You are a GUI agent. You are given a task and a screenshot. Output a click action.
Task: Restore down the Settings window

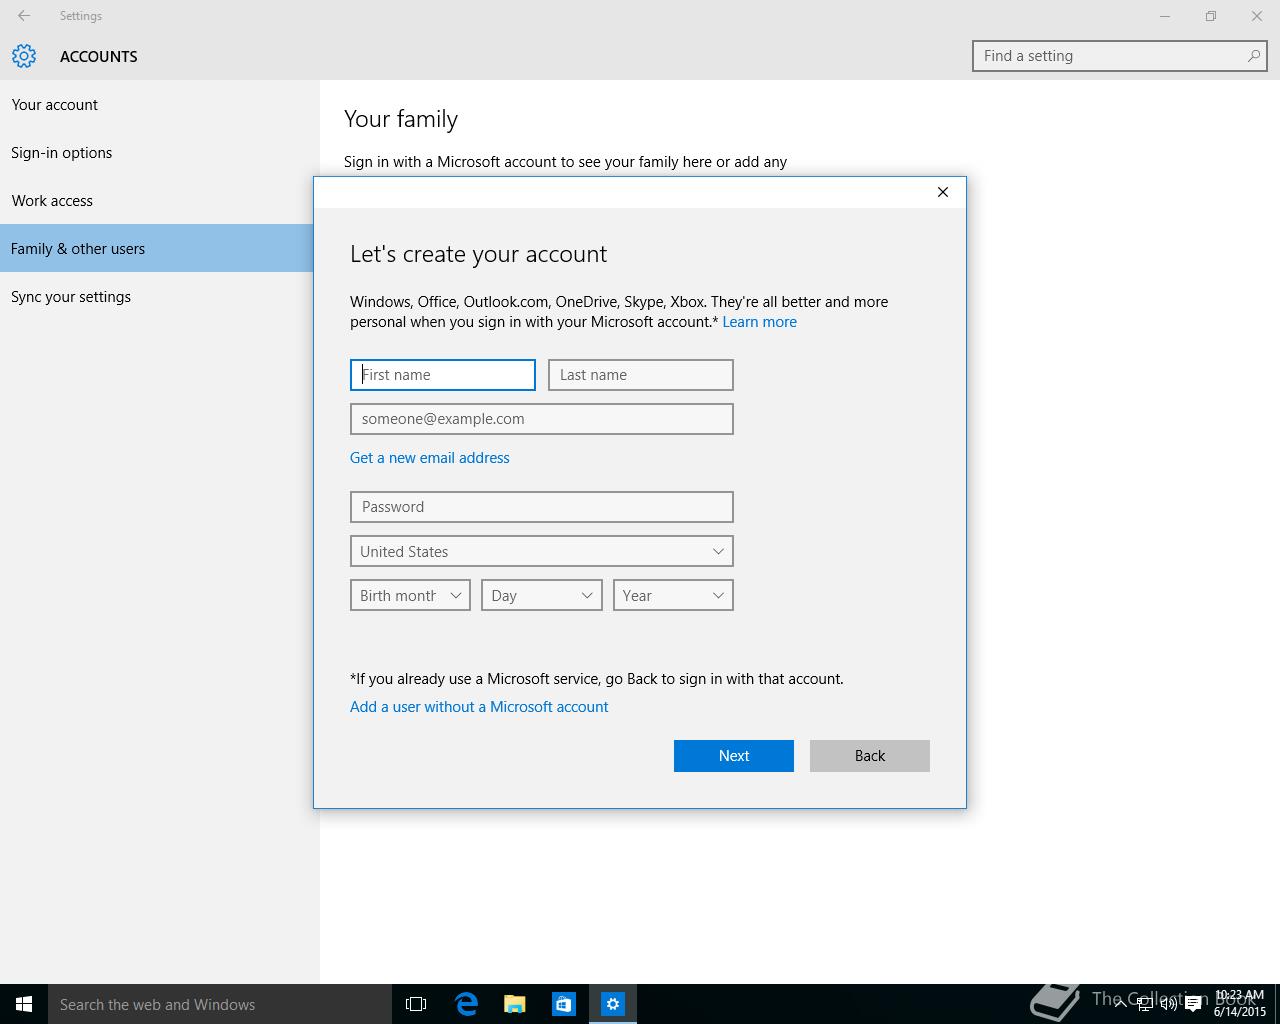coord(1211,16)
